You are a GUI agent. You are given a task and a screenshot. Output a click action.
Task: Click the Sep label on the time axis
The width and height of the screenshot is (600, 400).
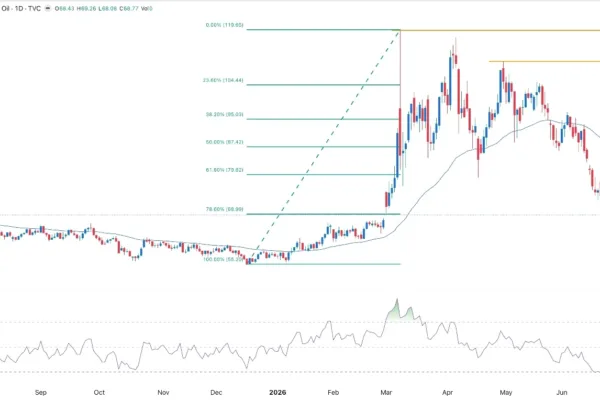pyautogui.click(x=41, y=392)
